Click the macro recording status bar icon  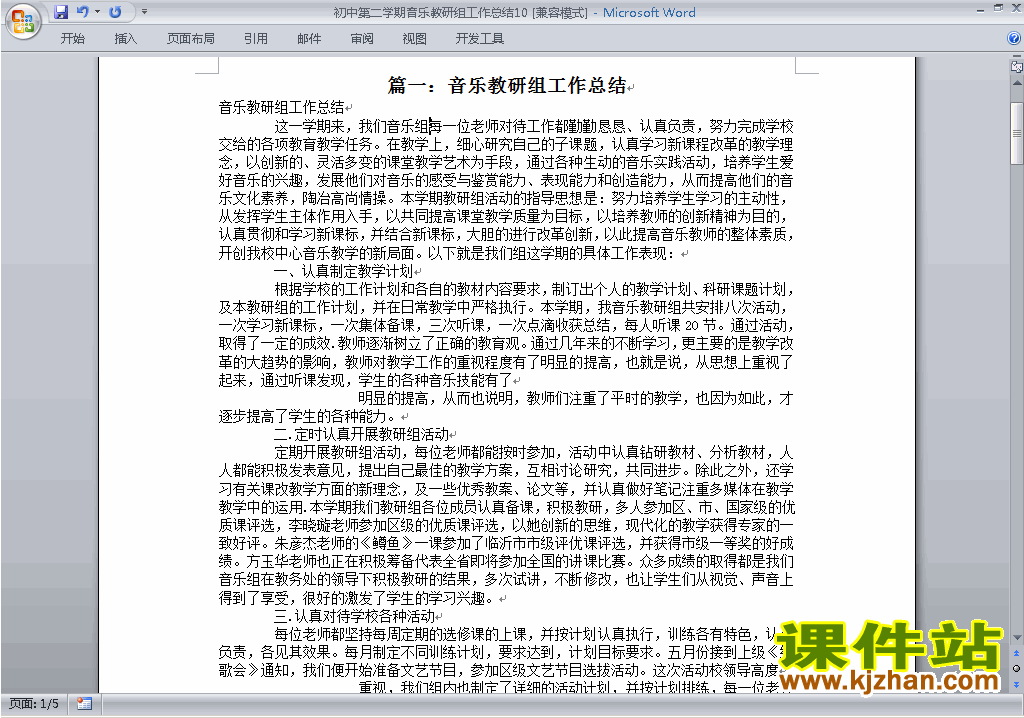click(84, 704)
